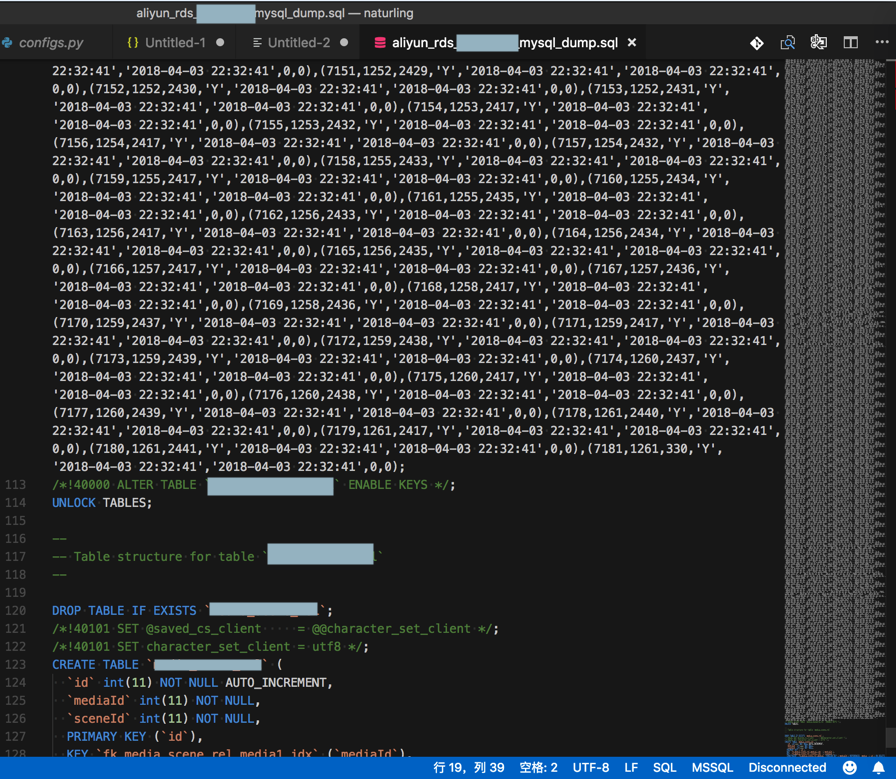Open the Untitled-2 editor tab
The image size is (896, 779).
click(x=299, y=43)
